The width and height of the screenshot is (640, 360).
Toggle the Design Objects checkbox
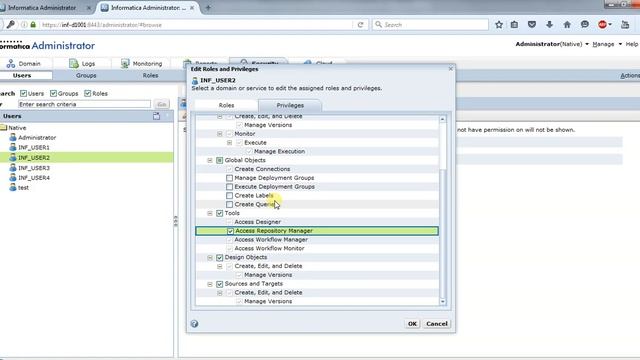coord(220,258)
